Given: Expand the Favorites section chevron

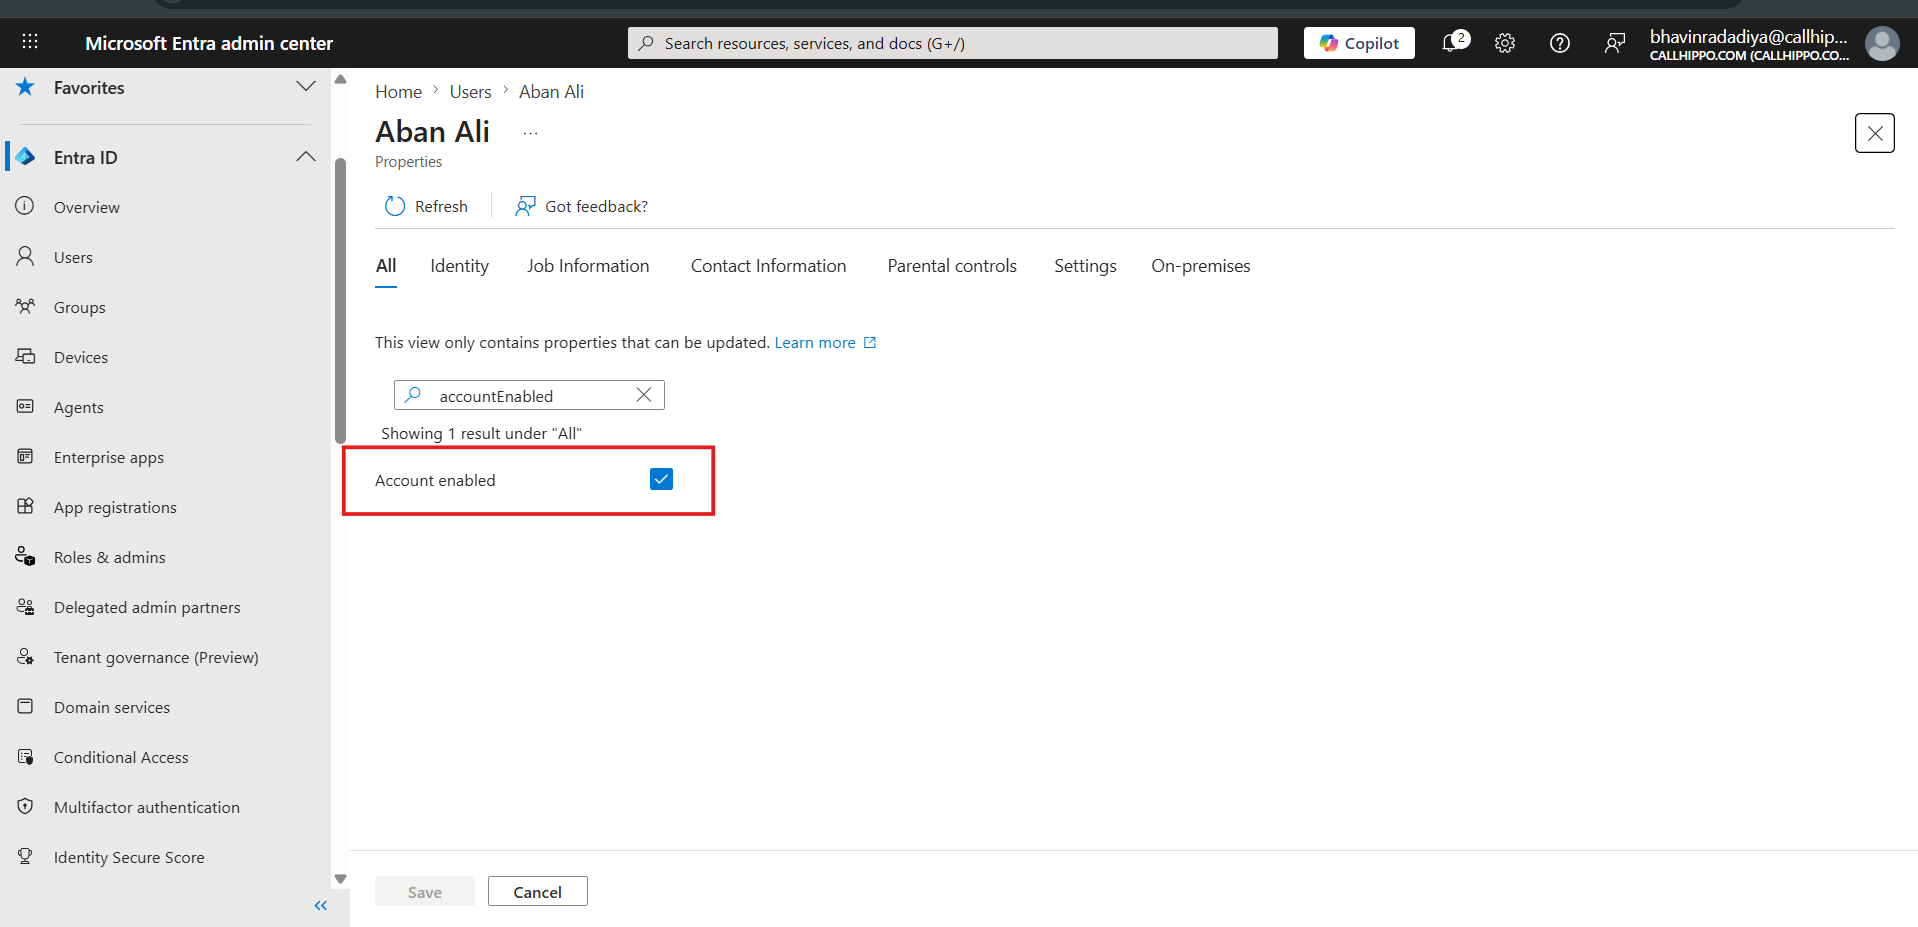Looking at the screenshot, I should (306, 87).
